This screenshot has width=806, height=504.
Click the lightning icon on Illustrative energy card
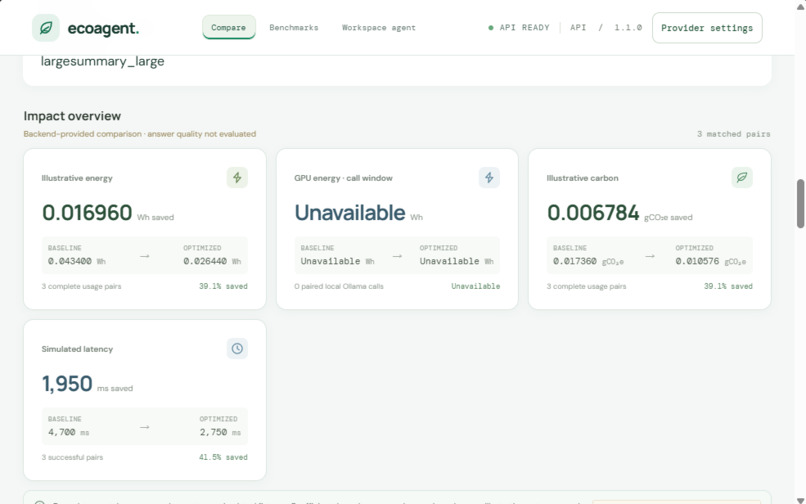tap(237, 177)
